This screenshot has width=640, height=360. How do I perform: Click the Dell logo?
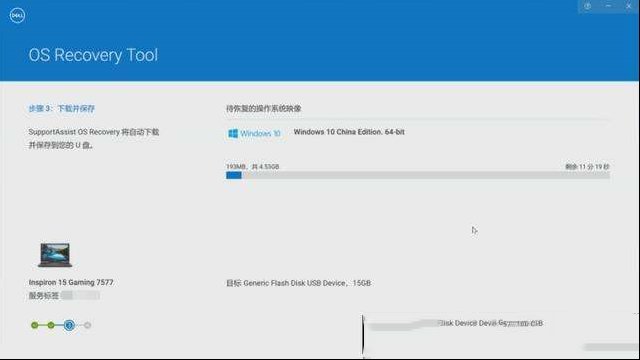pos(17,16)
